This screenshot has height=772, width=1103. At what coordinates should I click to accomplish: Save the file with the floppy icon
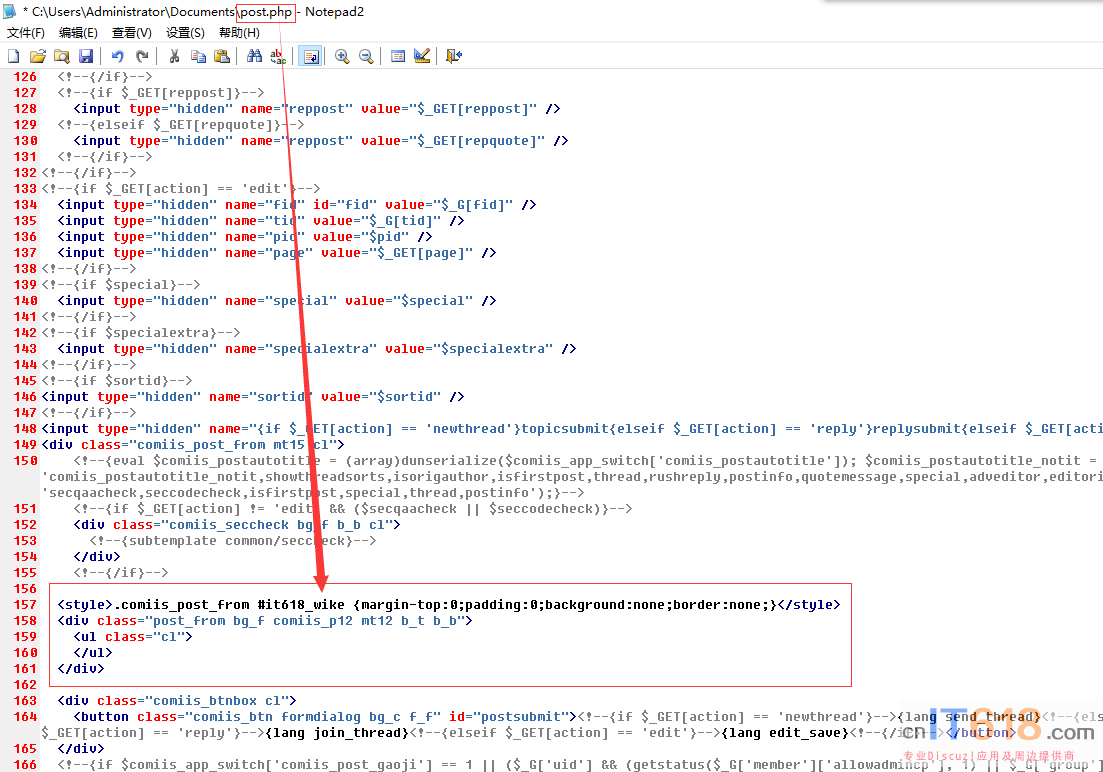point(86,56)
